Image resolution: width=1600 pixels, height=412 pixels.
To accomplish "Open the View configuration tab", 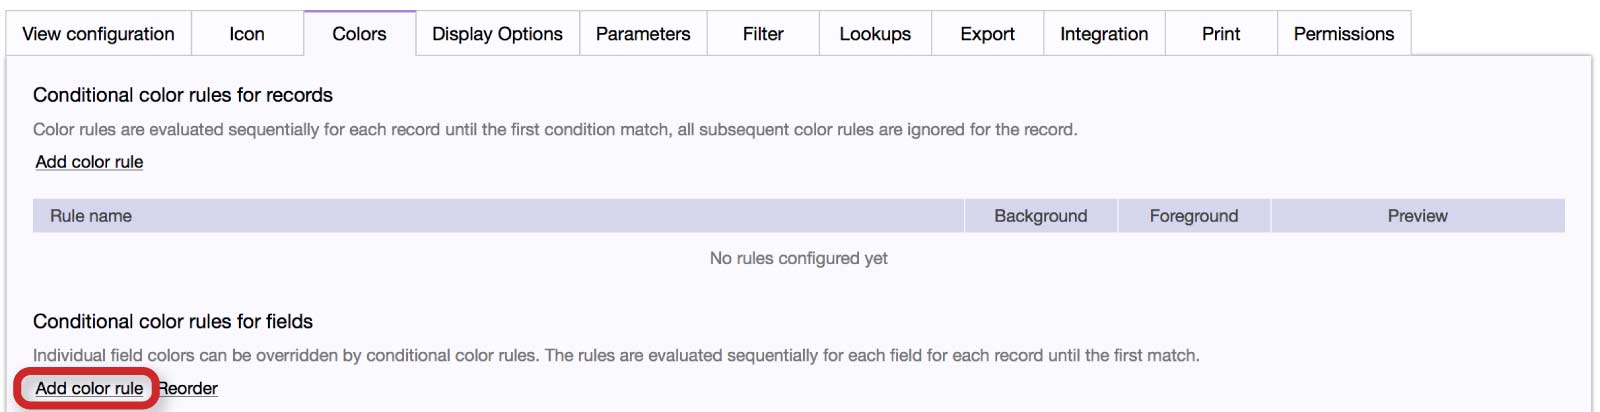I will pos(98,34).
